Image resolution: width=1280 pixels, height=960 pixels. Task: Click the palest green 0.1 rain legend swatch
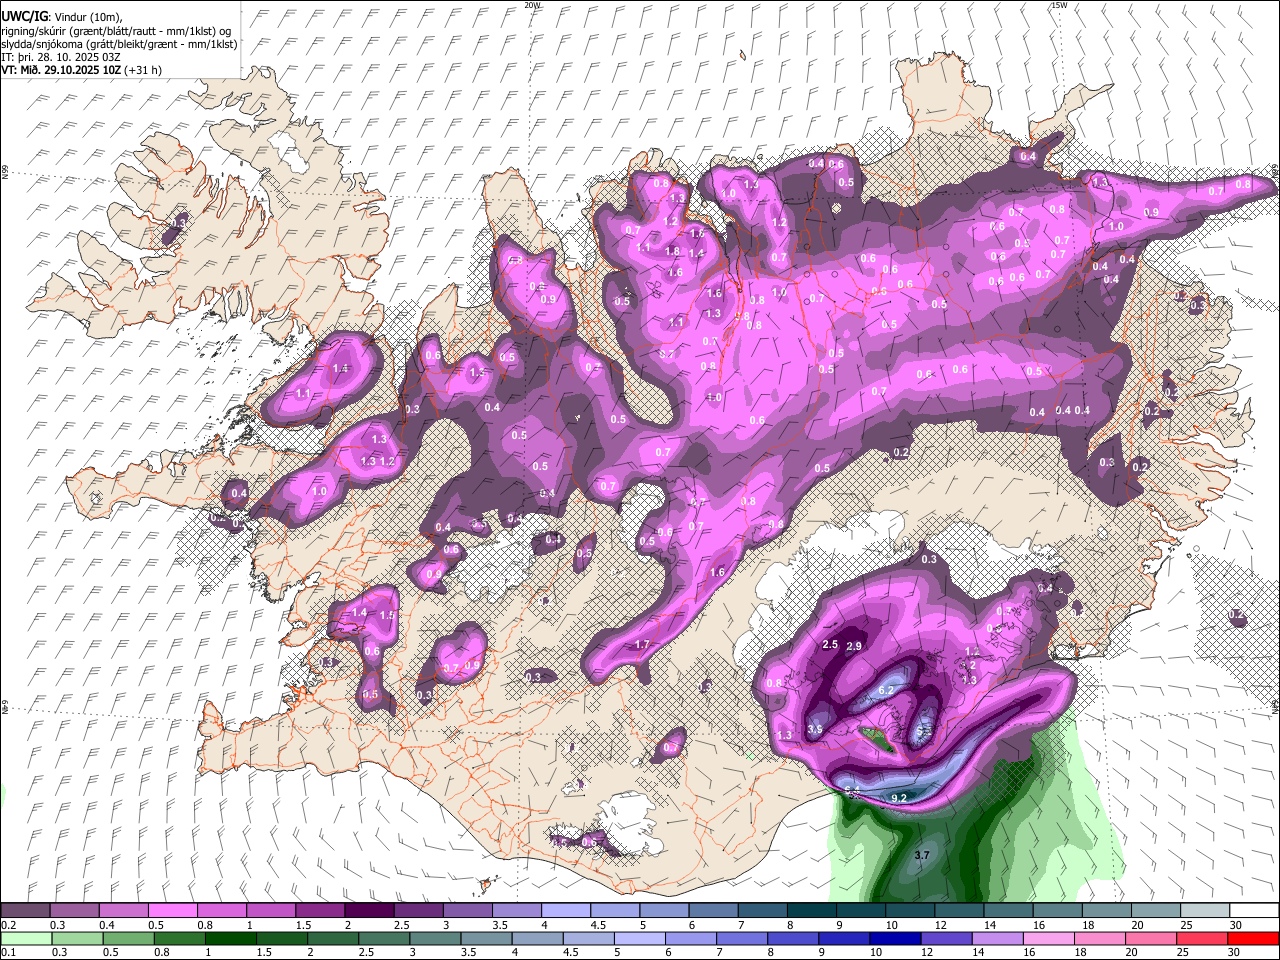[25, 939]
